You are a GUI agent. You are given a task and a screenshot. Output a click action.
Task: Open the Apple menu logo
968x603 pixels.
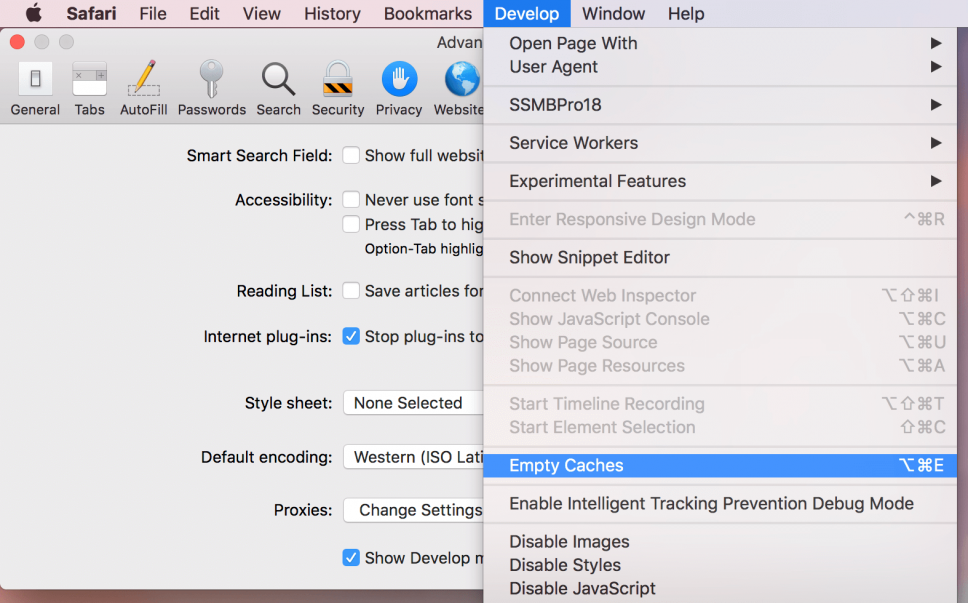pyautogui.click(x=33, y=13)
